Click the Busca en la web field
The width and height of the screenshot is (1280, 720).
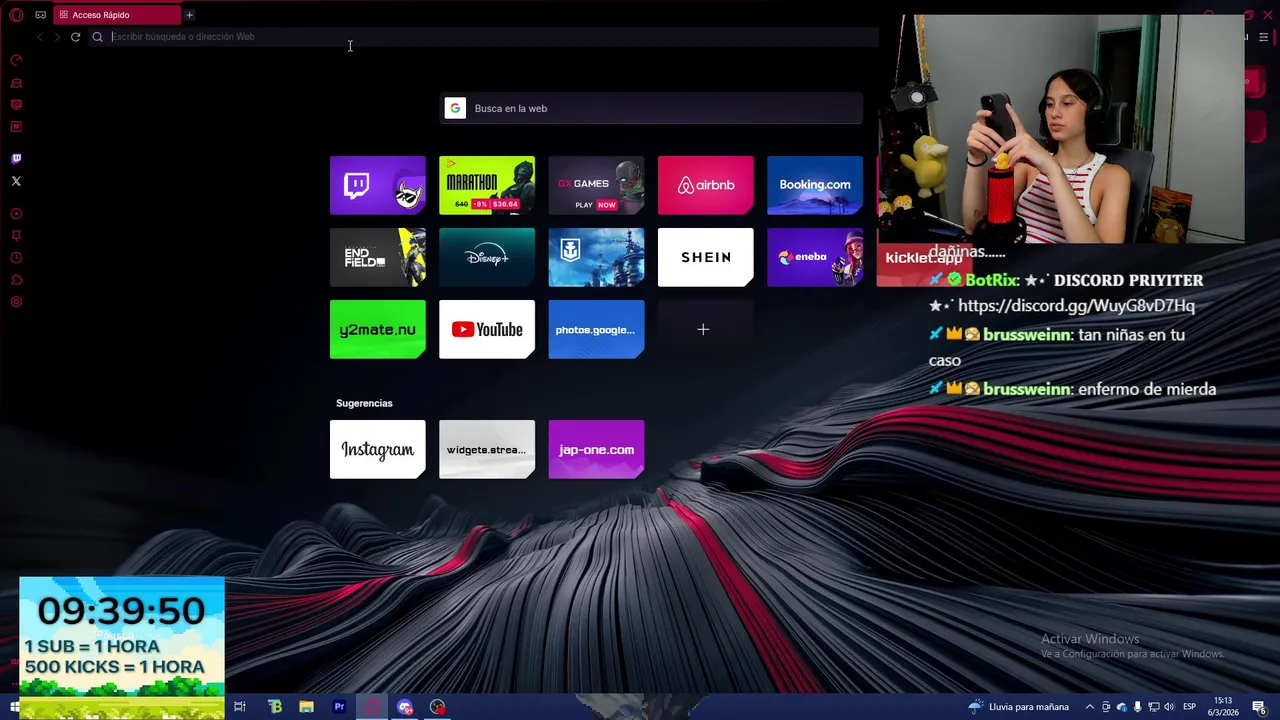tap(651, 108)
